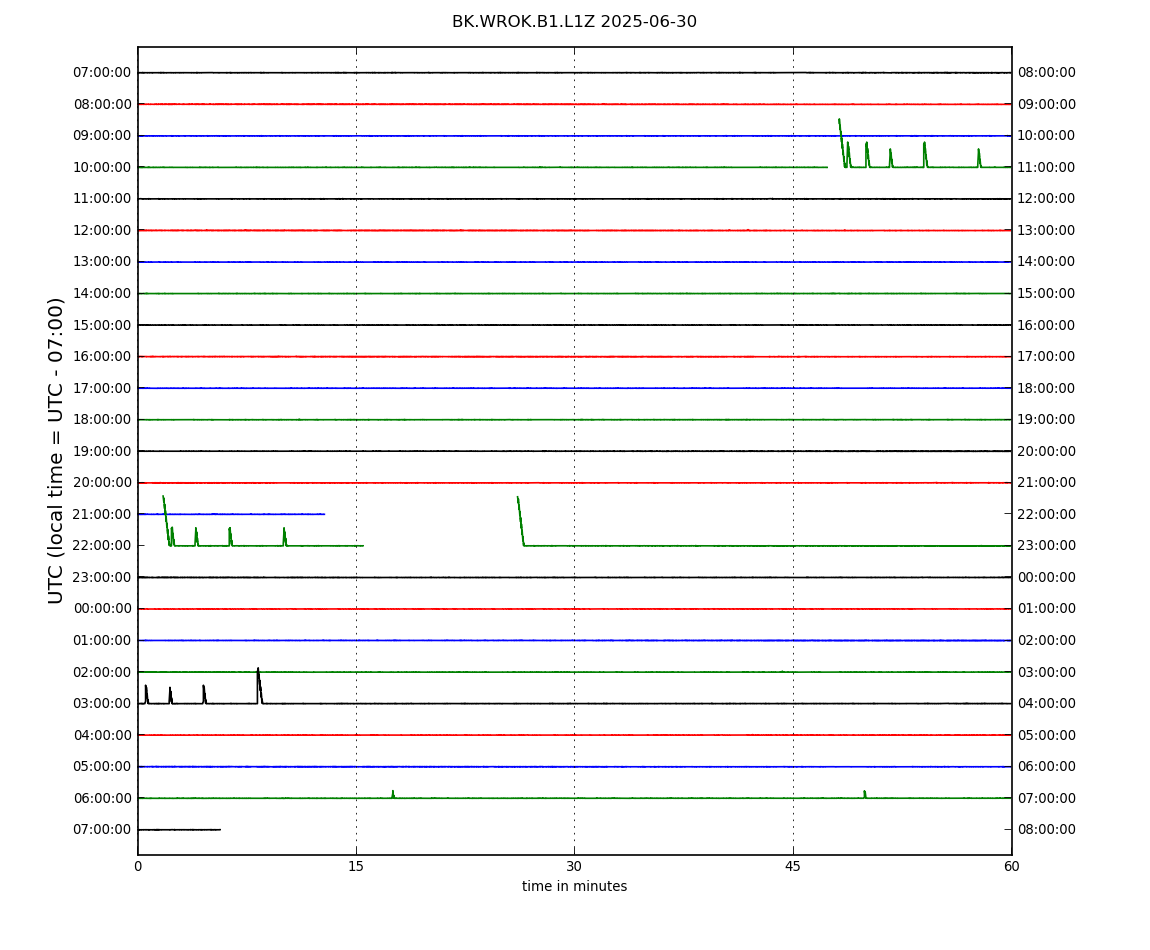
Task: Click left-axis label 18:00:00 beside the green trace
Action: coord(103,420)
